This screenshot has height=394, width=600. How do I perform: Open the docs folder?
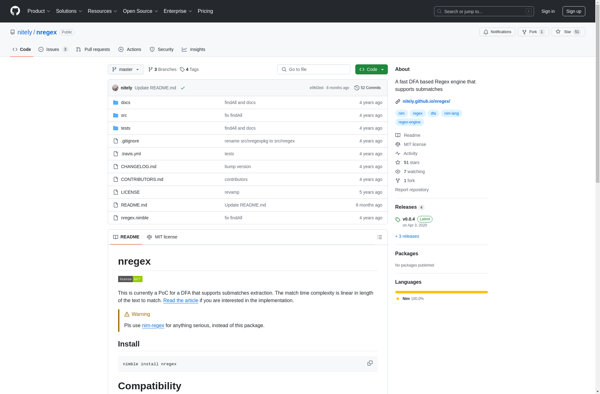pyautogui.click(x=126, y=103)
